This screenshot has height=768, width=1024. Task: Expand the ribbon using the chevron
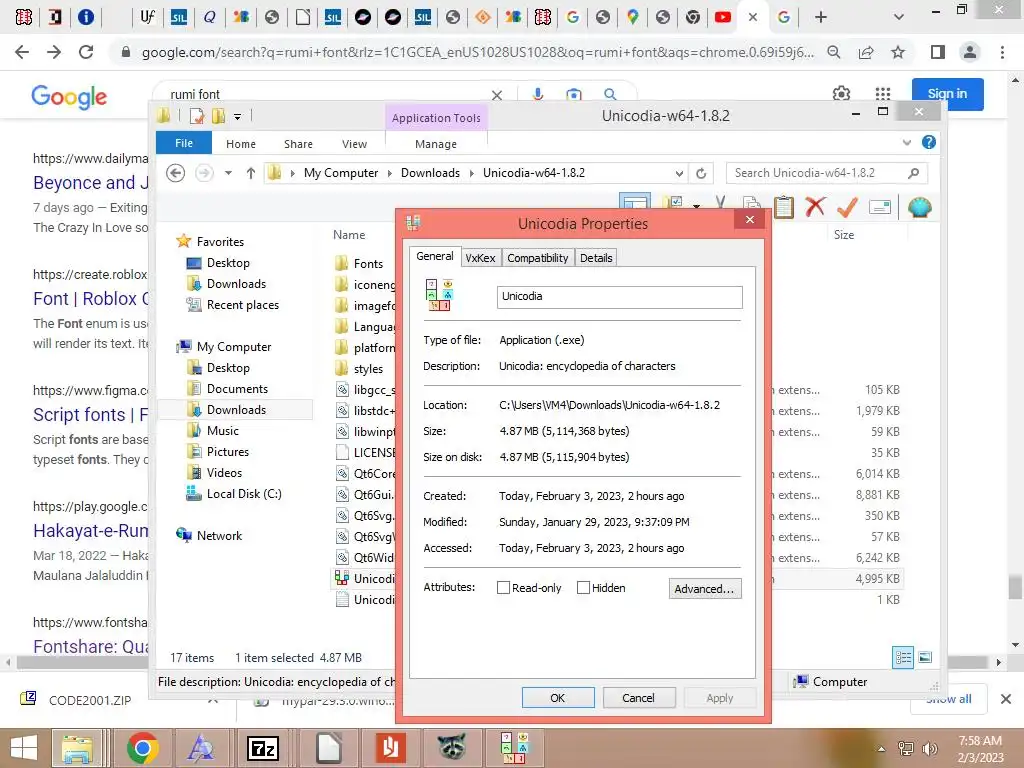[906, 142]
